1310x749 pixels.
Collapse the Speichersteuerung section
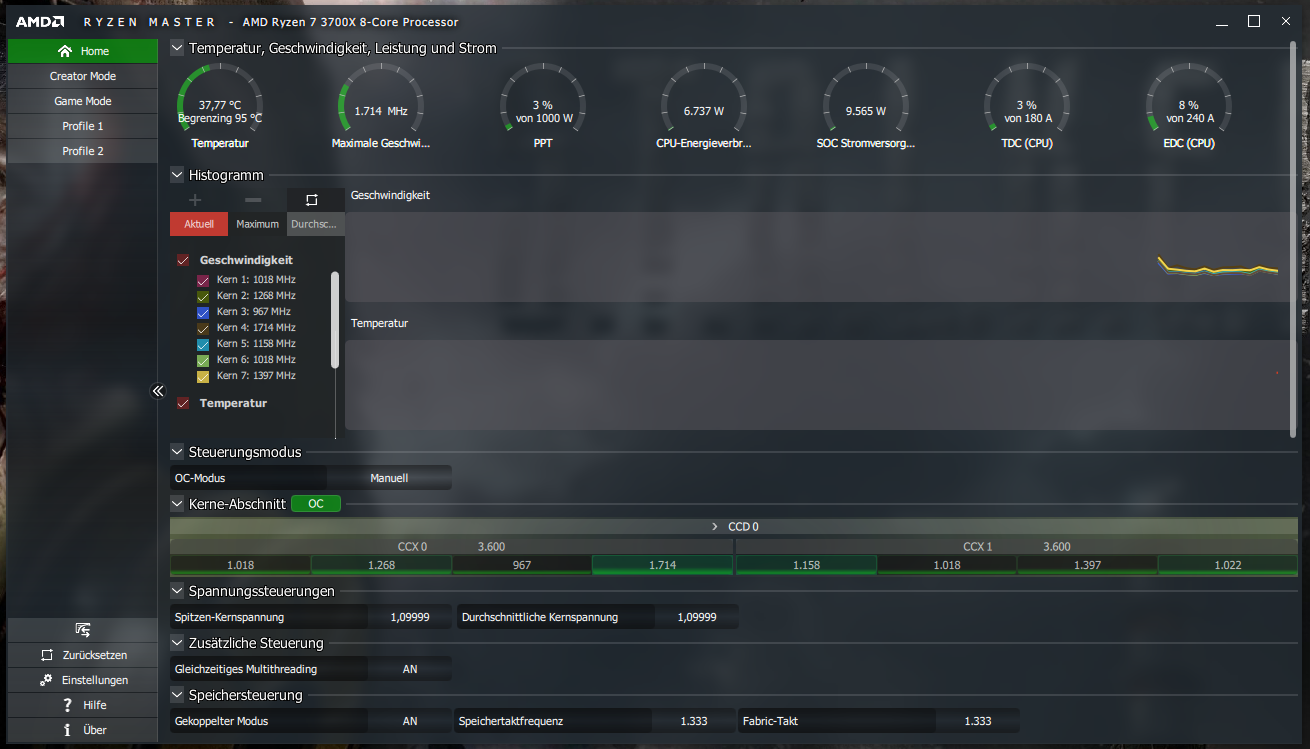pyautogui.click(x=177, y=695)
